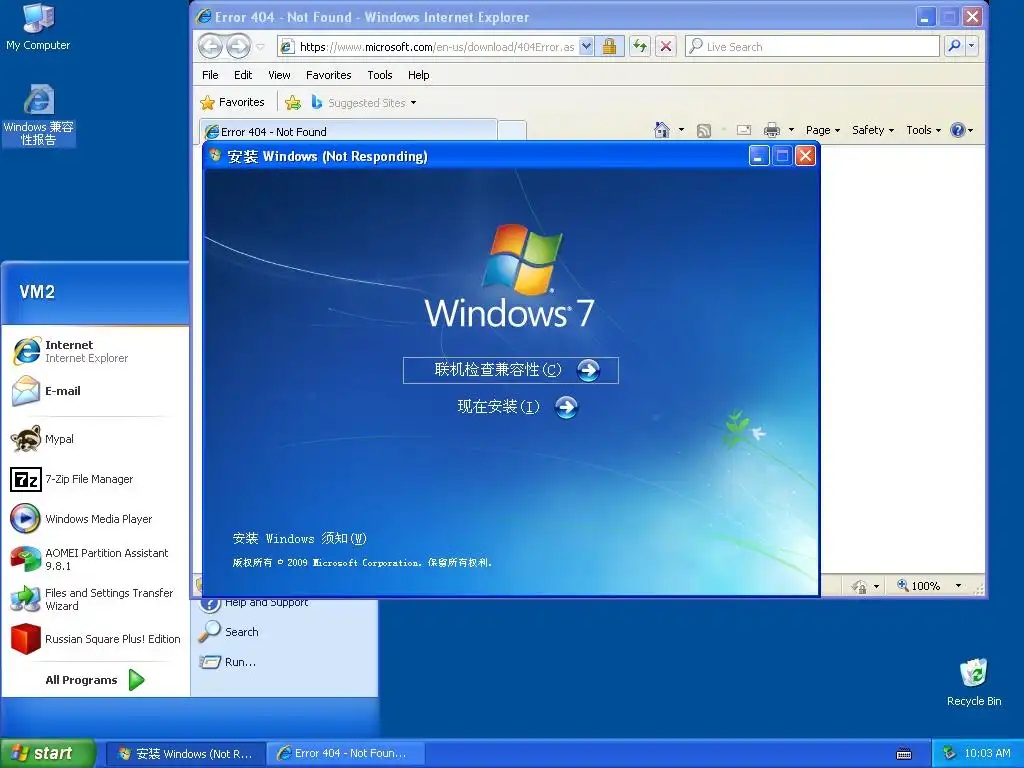Launch Russian Square Plus! Edition
The width and height of the screenshot is (1024, 768).
pos(95,639)
